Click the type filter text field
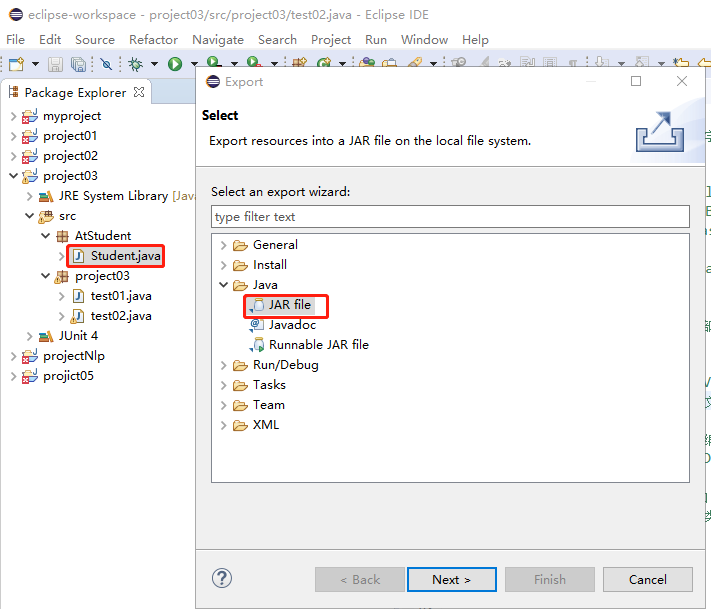This screenshot has width=711, height=609. tap(450, 217)
